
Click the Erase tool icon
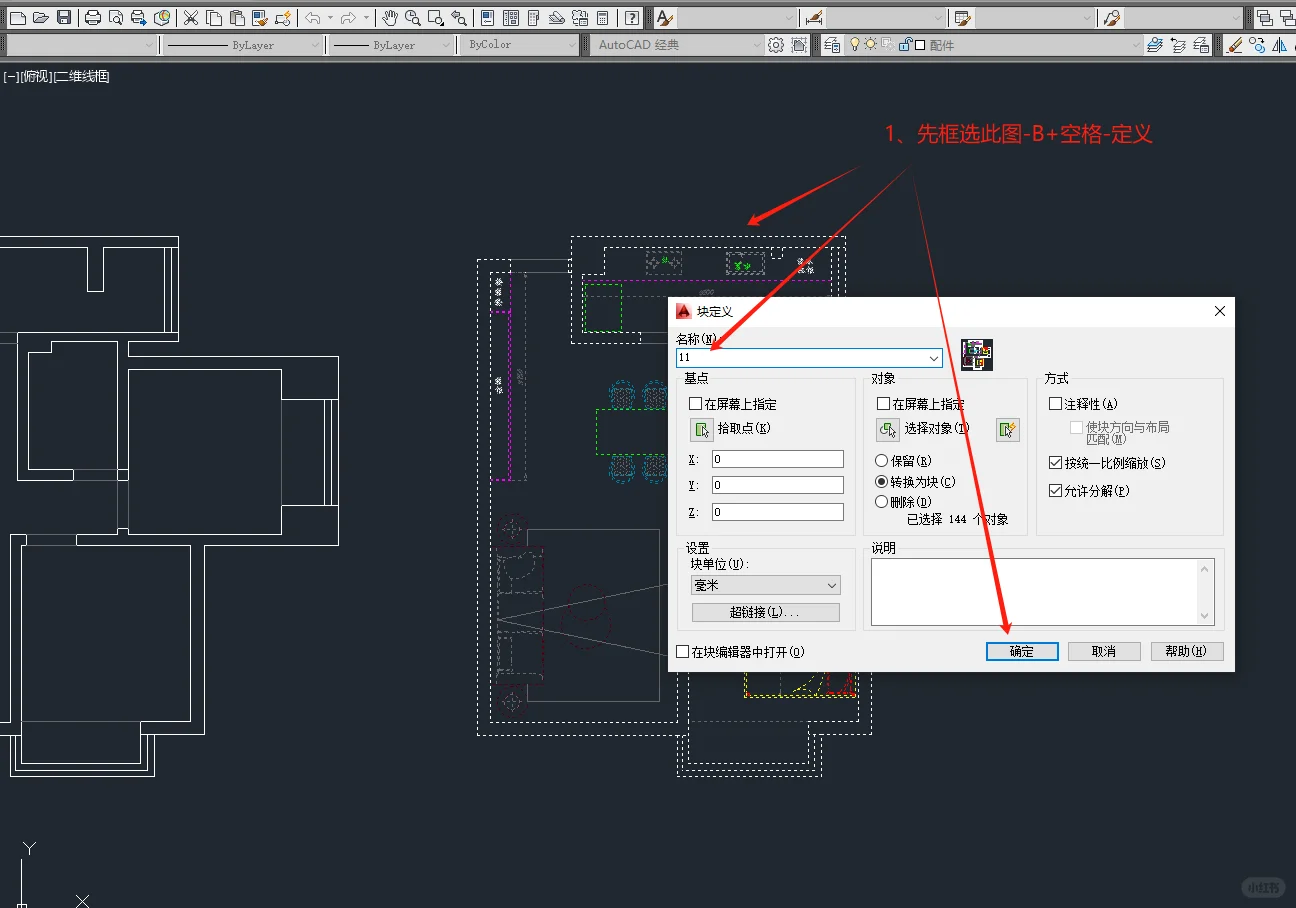[x=1234, y=45]
